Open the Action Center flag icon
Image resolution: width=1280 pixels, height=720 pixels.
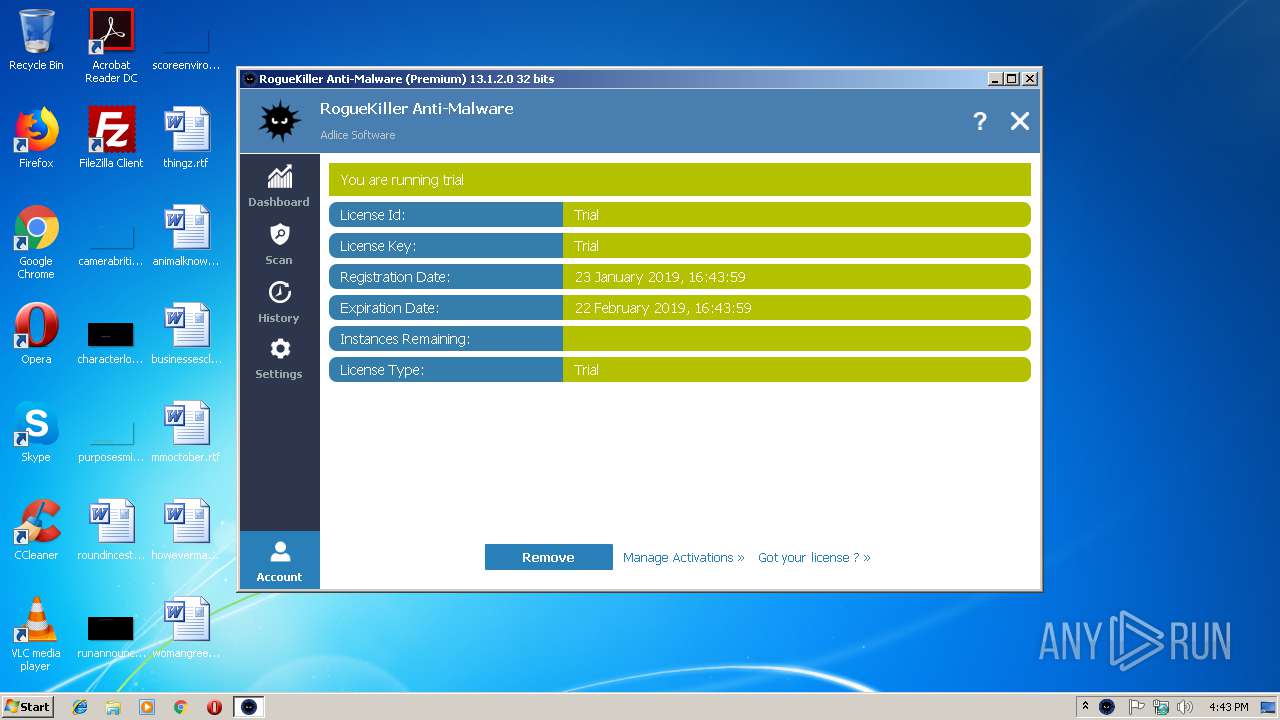point(1136,707)
